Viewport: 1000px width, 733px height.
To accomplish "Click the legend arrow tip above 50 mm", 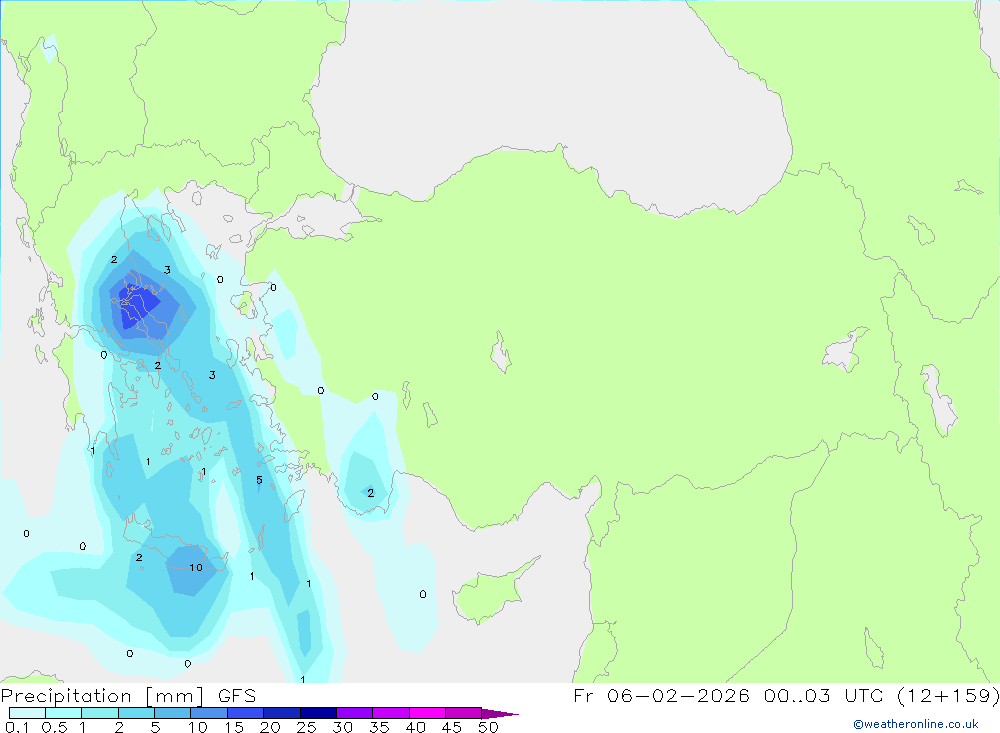I will pyautogui.click(x=501, y=714).
